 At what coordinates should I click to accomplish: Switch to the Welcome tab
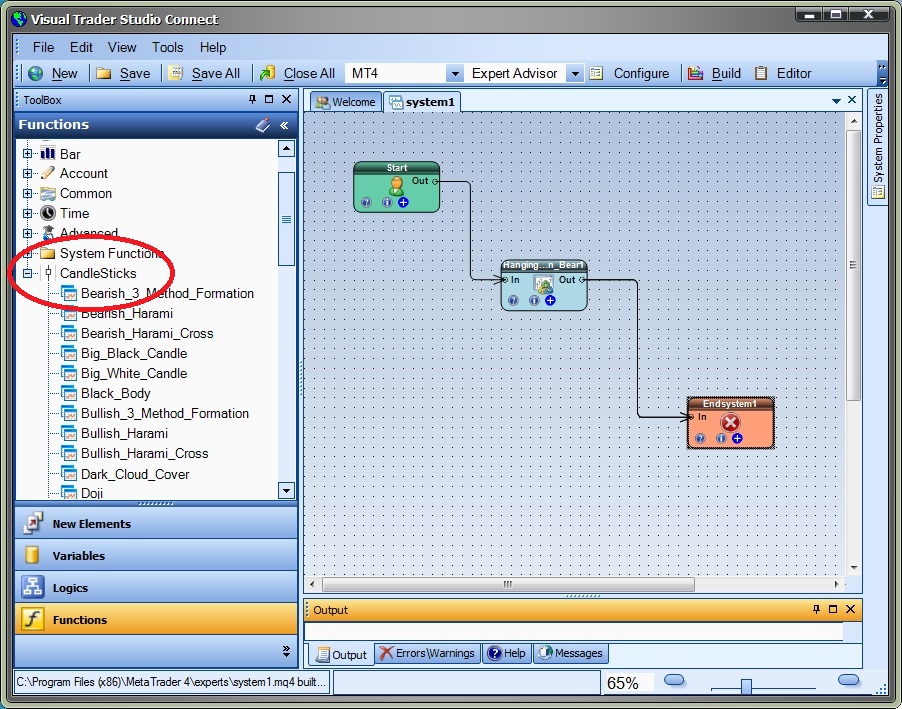pyautogui.click(x=346, y=102)
